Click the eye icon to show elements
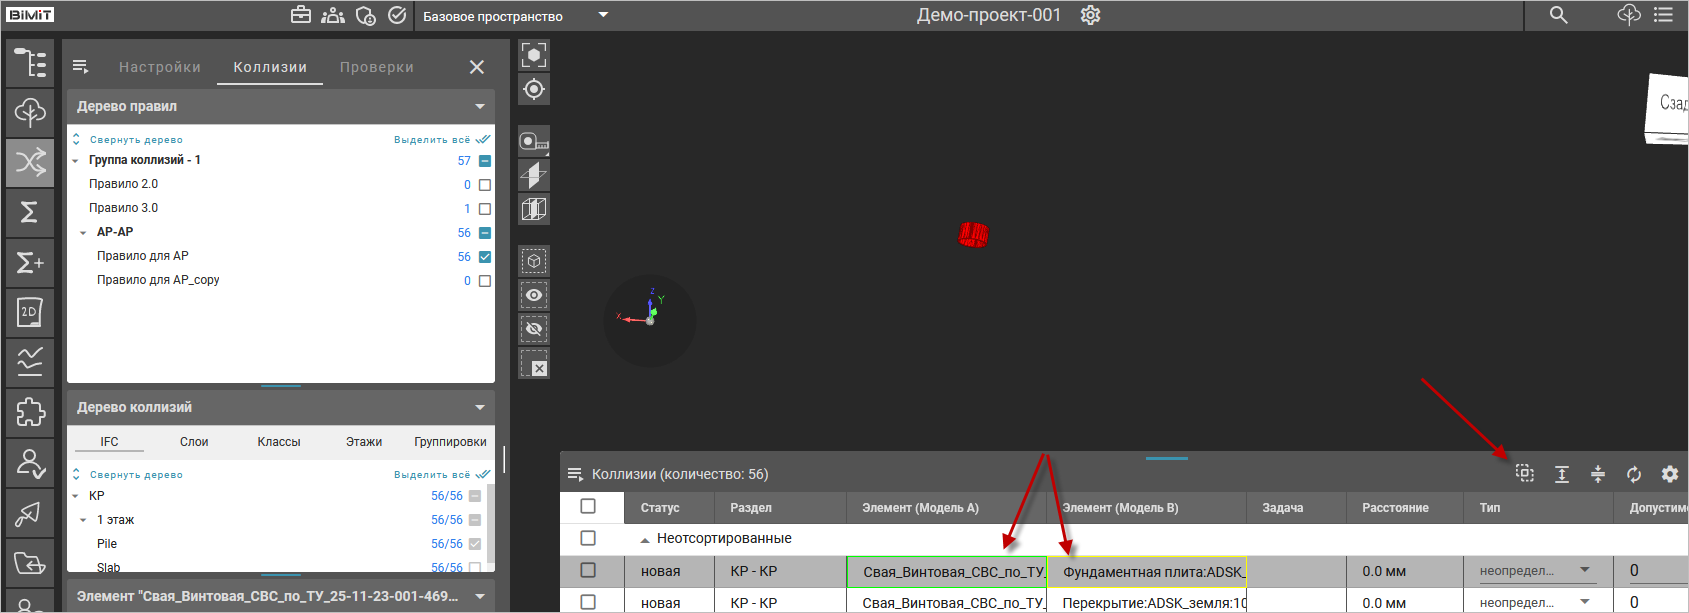This screenshot has height=613, width=1689. [x=534, y=295]
